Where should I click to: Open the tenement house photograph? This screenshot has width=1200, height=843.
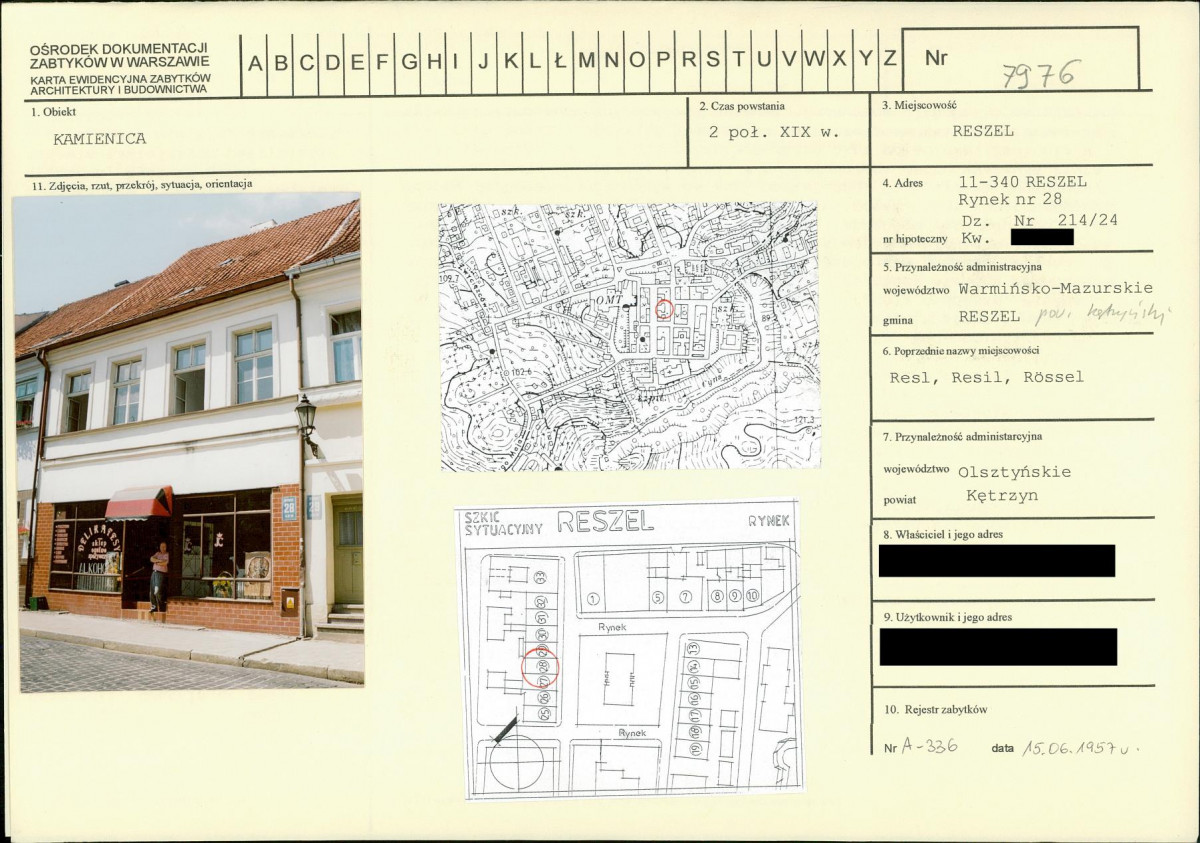click(x=190, y=442)
